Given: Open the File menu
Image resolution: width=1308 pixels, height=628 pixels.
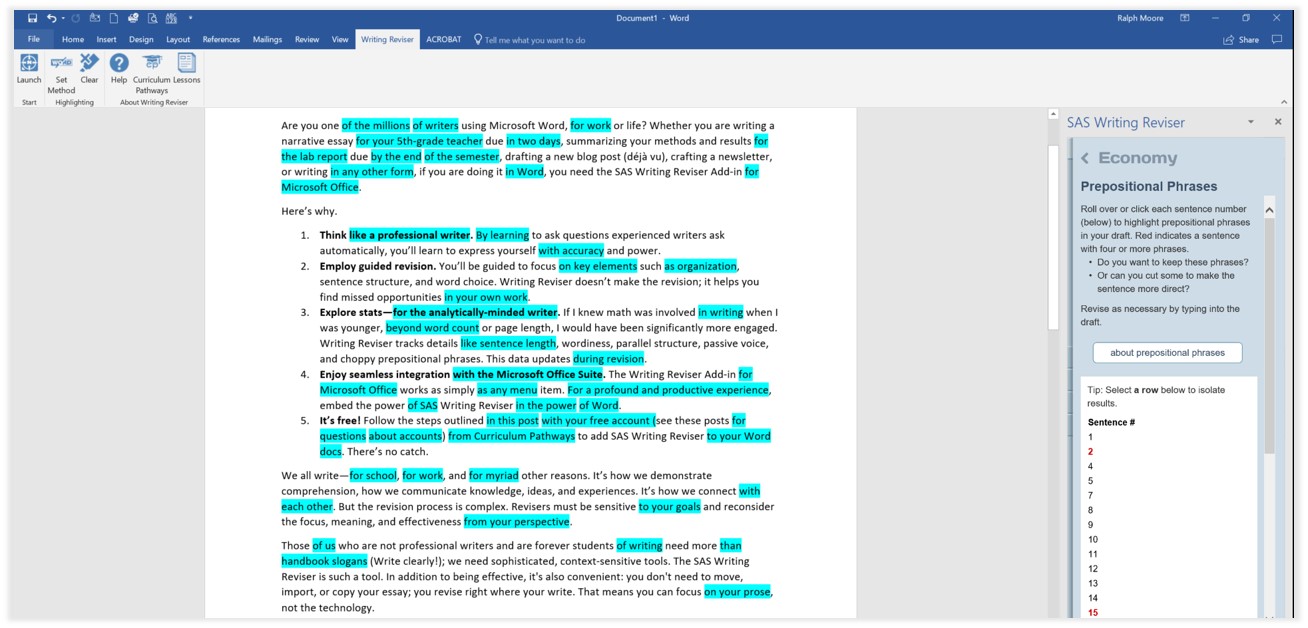Looking at the screenshot, I should 33,40.
